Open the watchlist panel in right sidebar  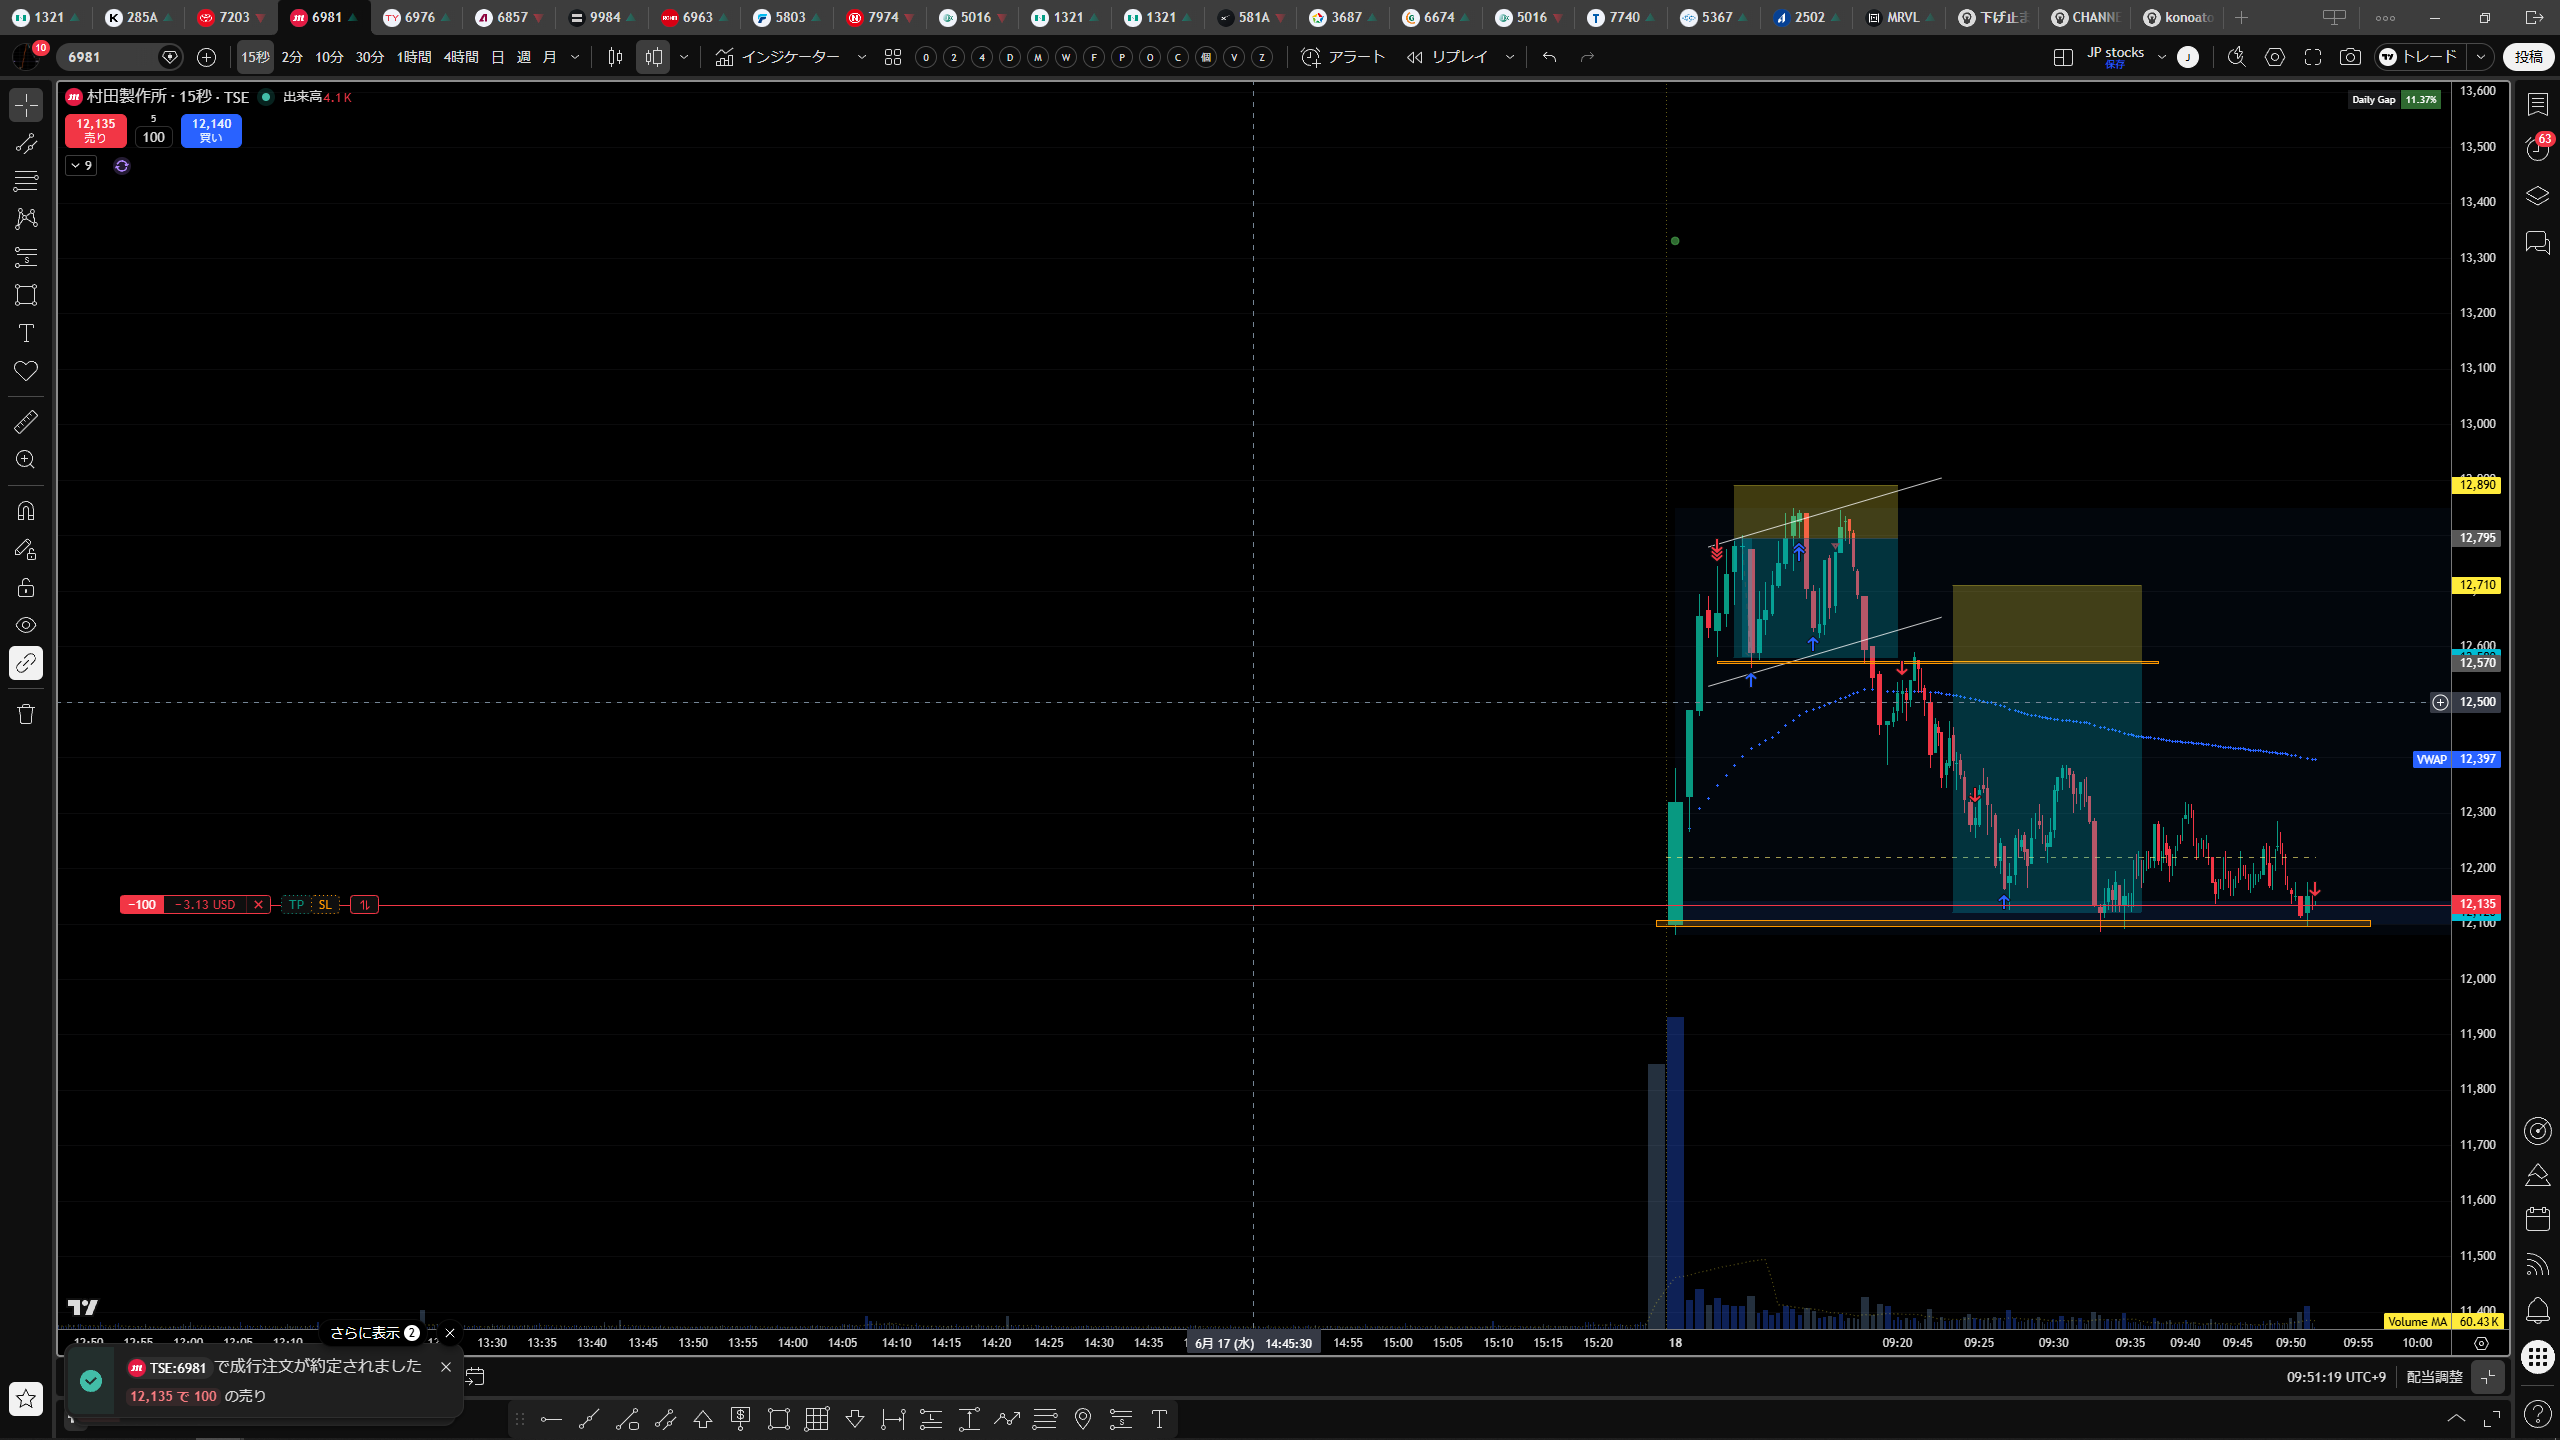coord(2538,104)
